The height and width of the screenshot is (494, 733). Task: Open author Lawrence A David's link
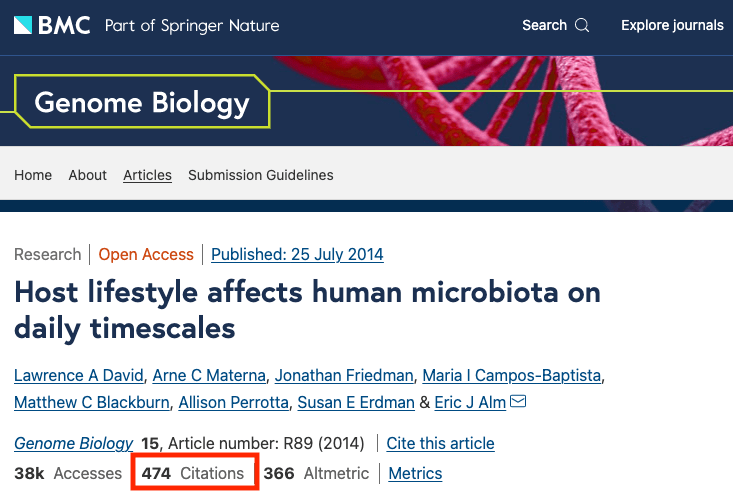78,376
